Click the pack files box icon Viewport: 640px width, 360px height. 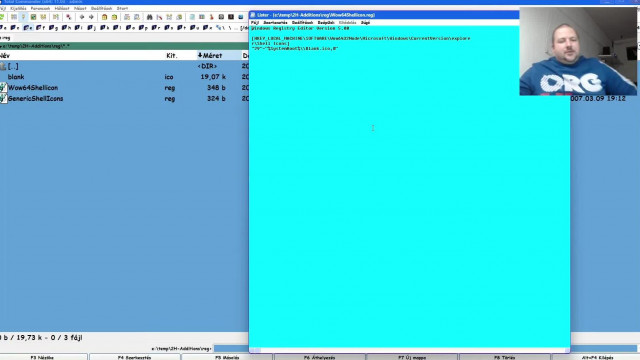[104, 17]
